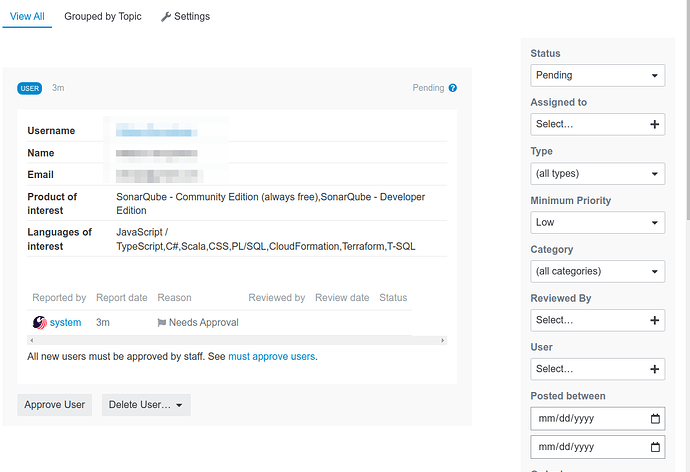Screen dimensions: 690x472
Task: Open the Category dropdown showing all categories
Action: tap(598, 271)
